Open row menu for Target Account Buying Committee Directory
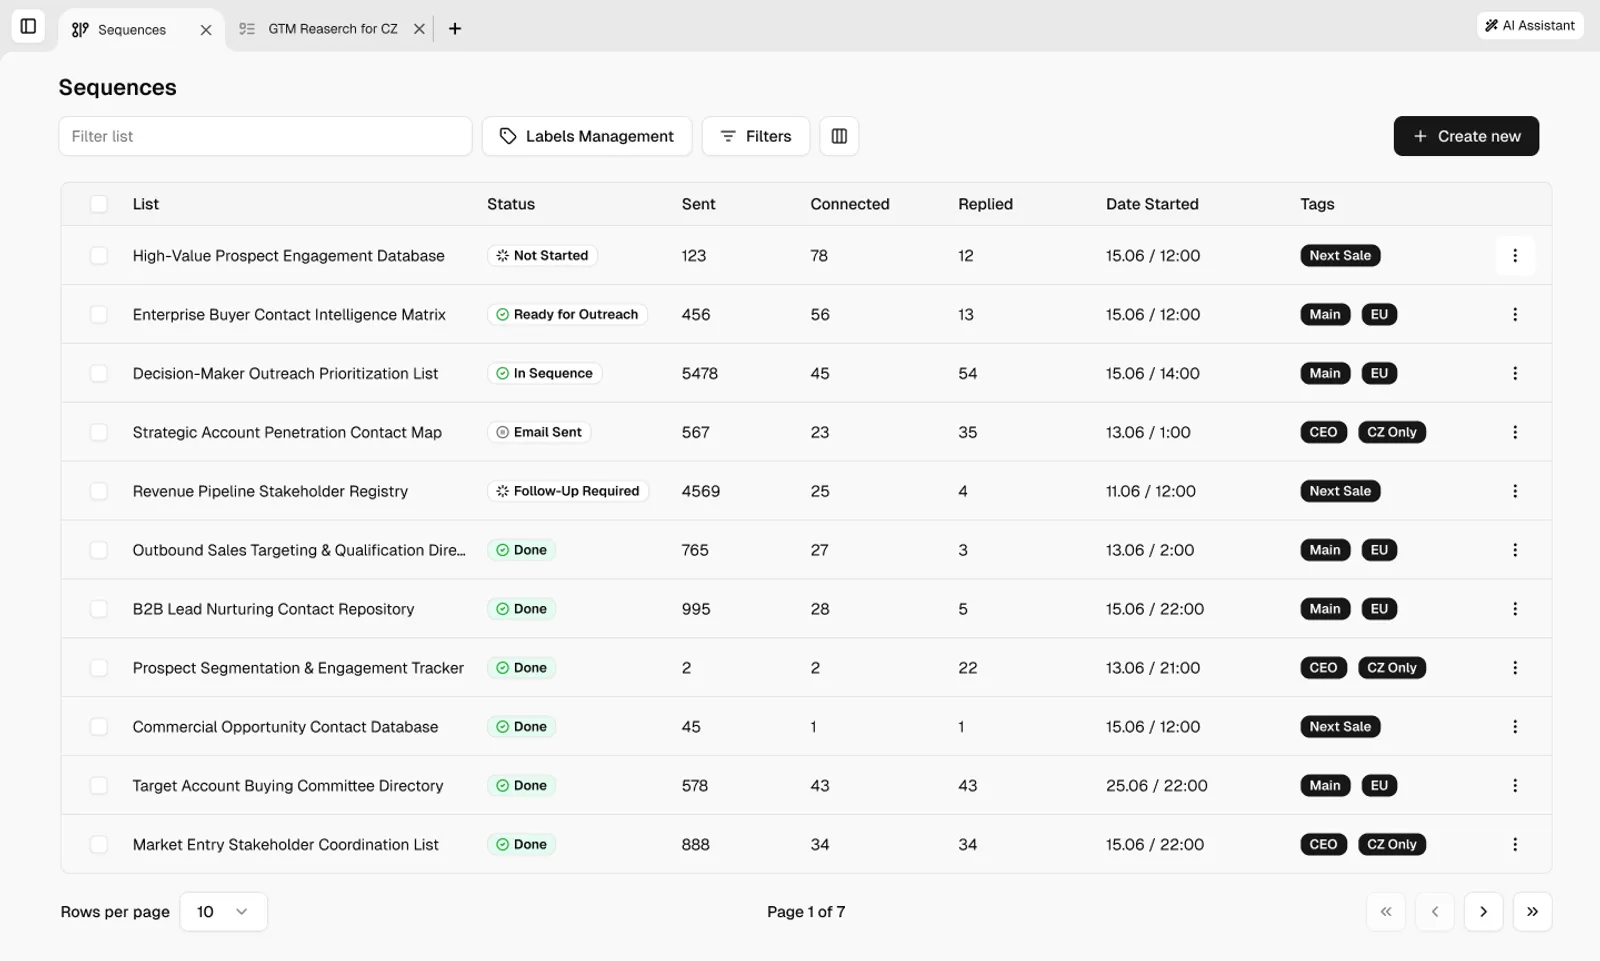1600x961 pixels. pos(1515,786)
